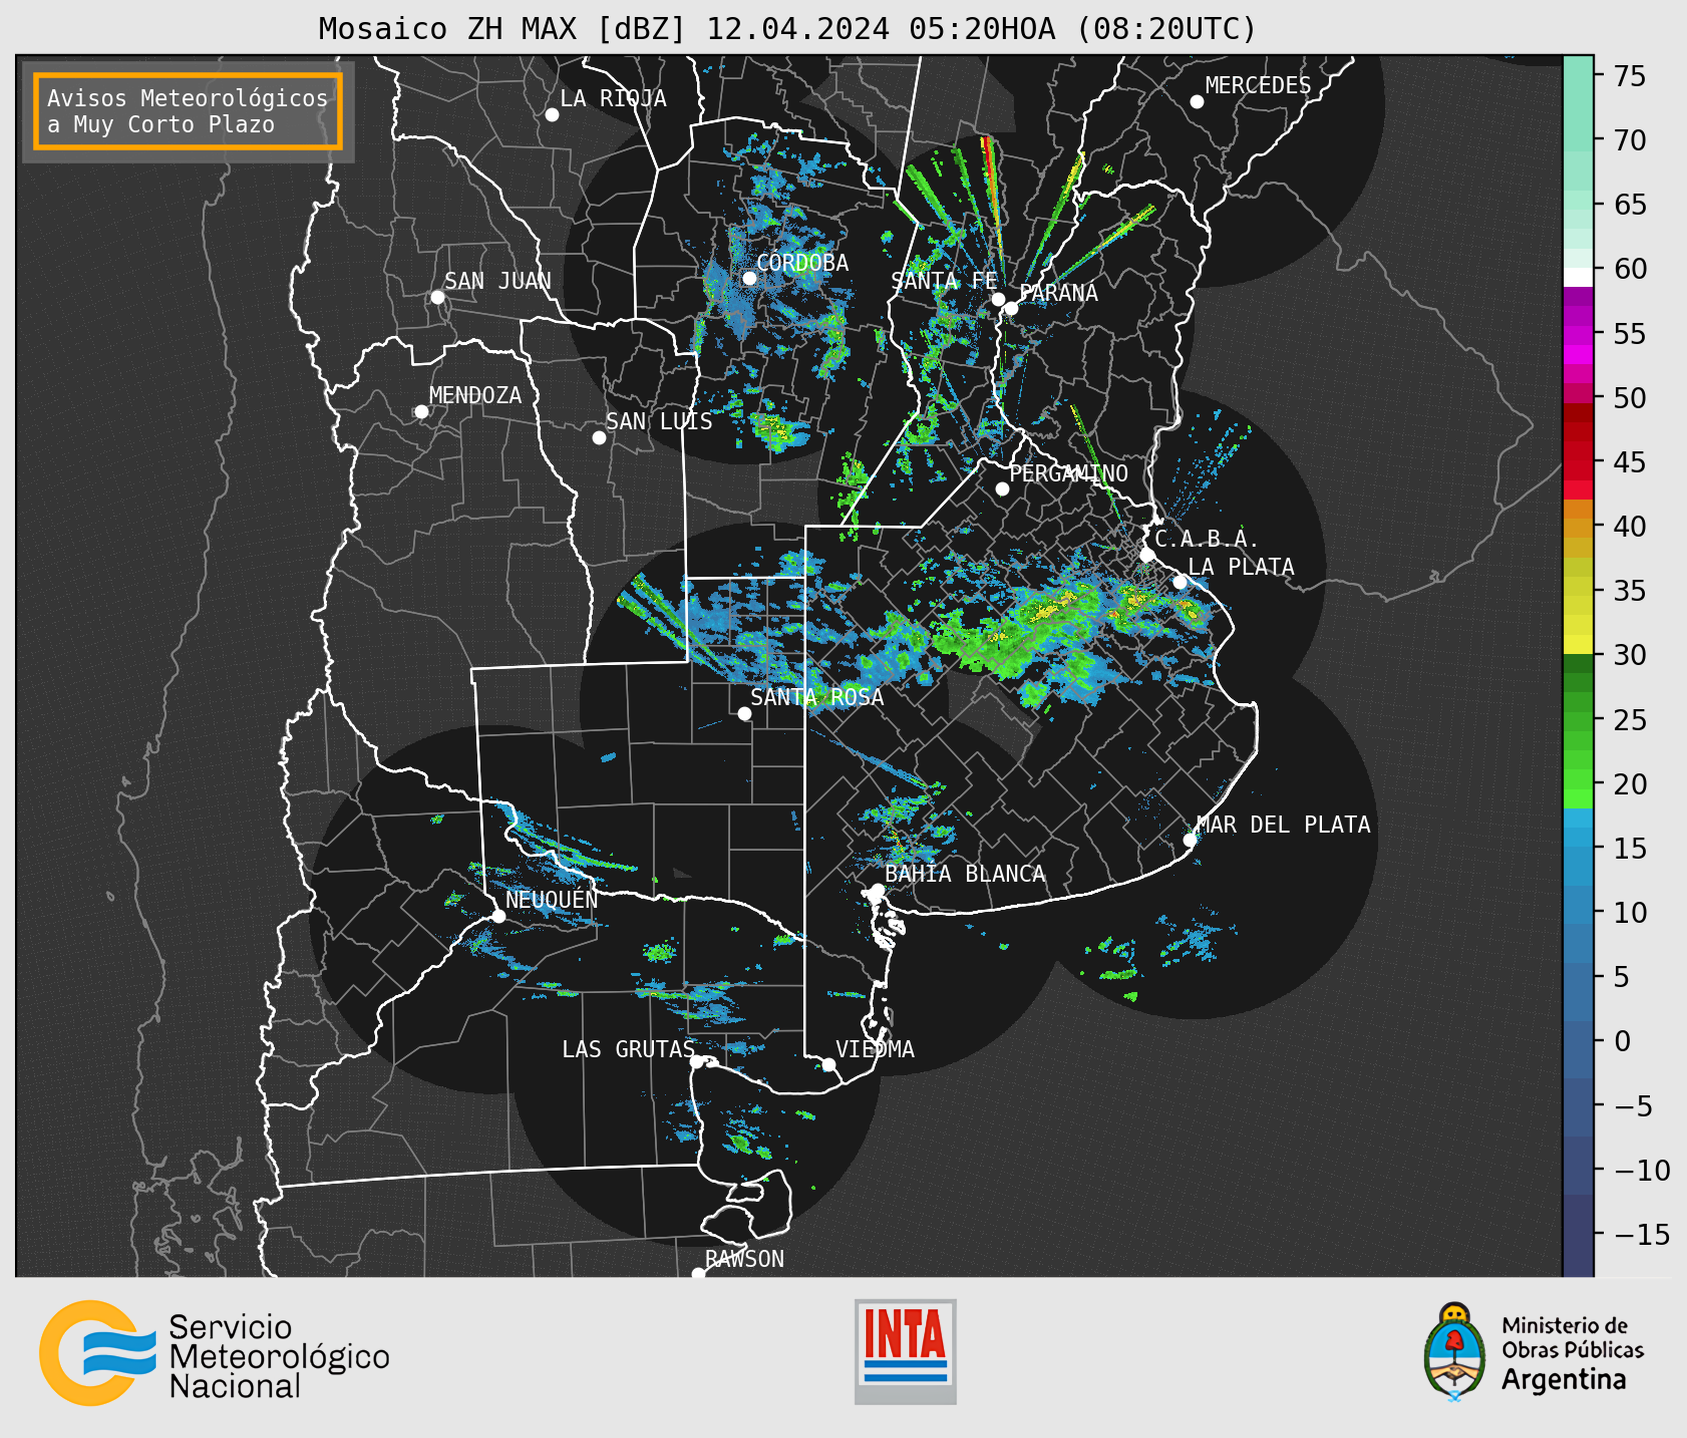Click the PERGAMINO city label
Image resolution: width=1687 pixels, height=1438 pixels.
tap(1069, 473)
